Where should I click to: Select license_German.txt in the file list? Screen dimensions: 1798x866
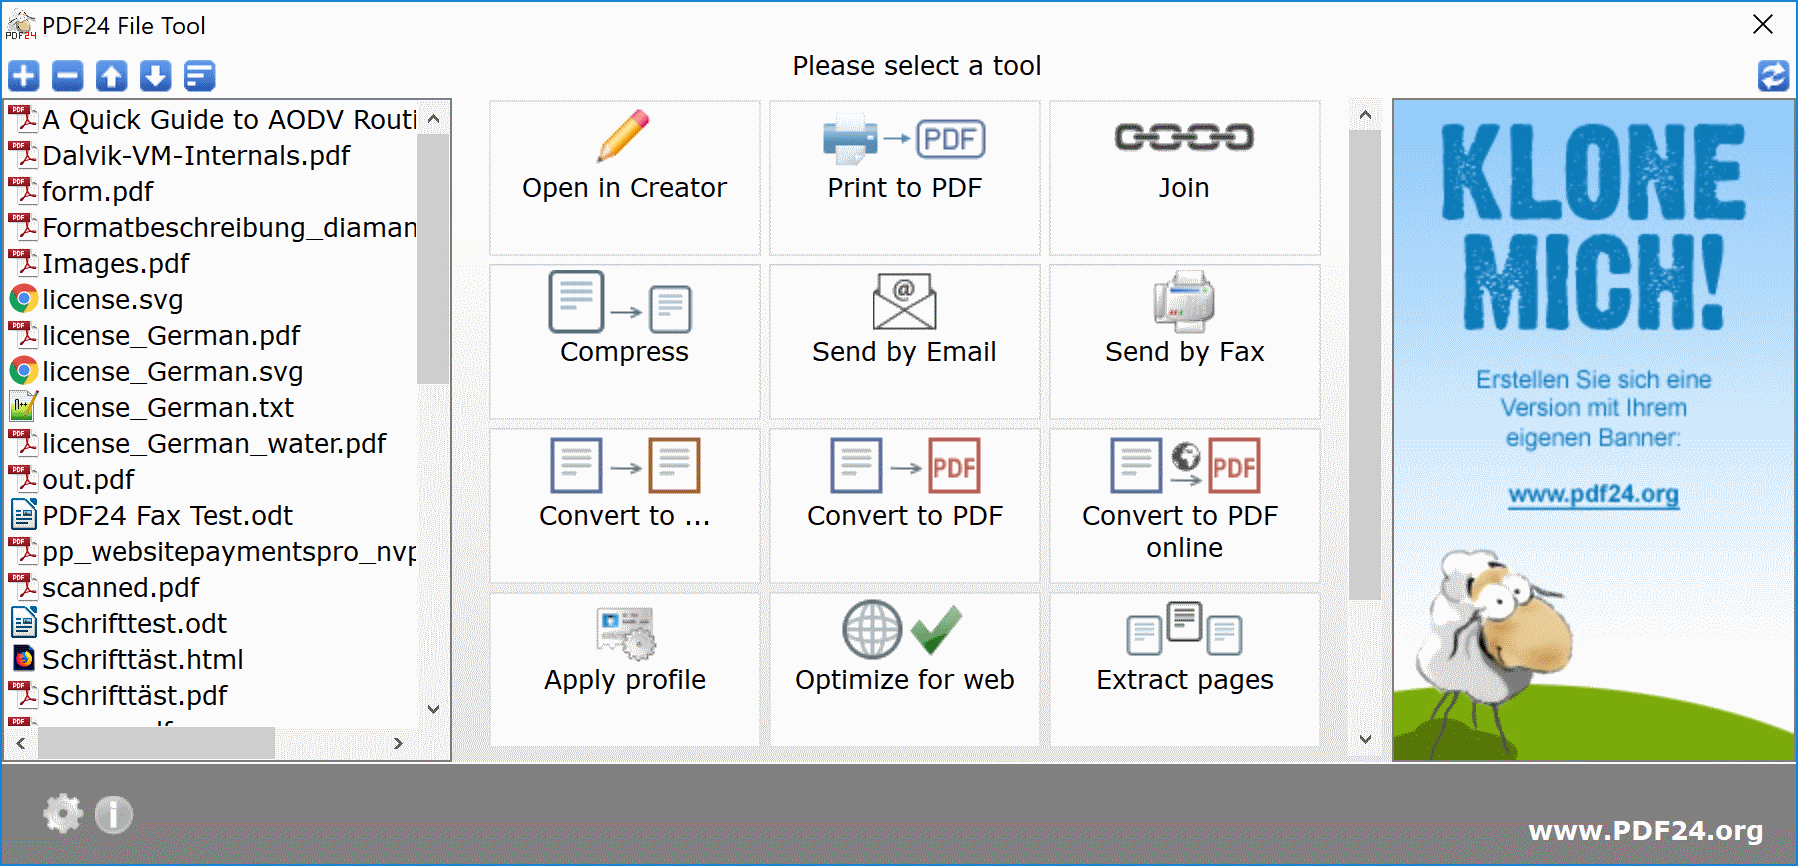click(167, 408)
